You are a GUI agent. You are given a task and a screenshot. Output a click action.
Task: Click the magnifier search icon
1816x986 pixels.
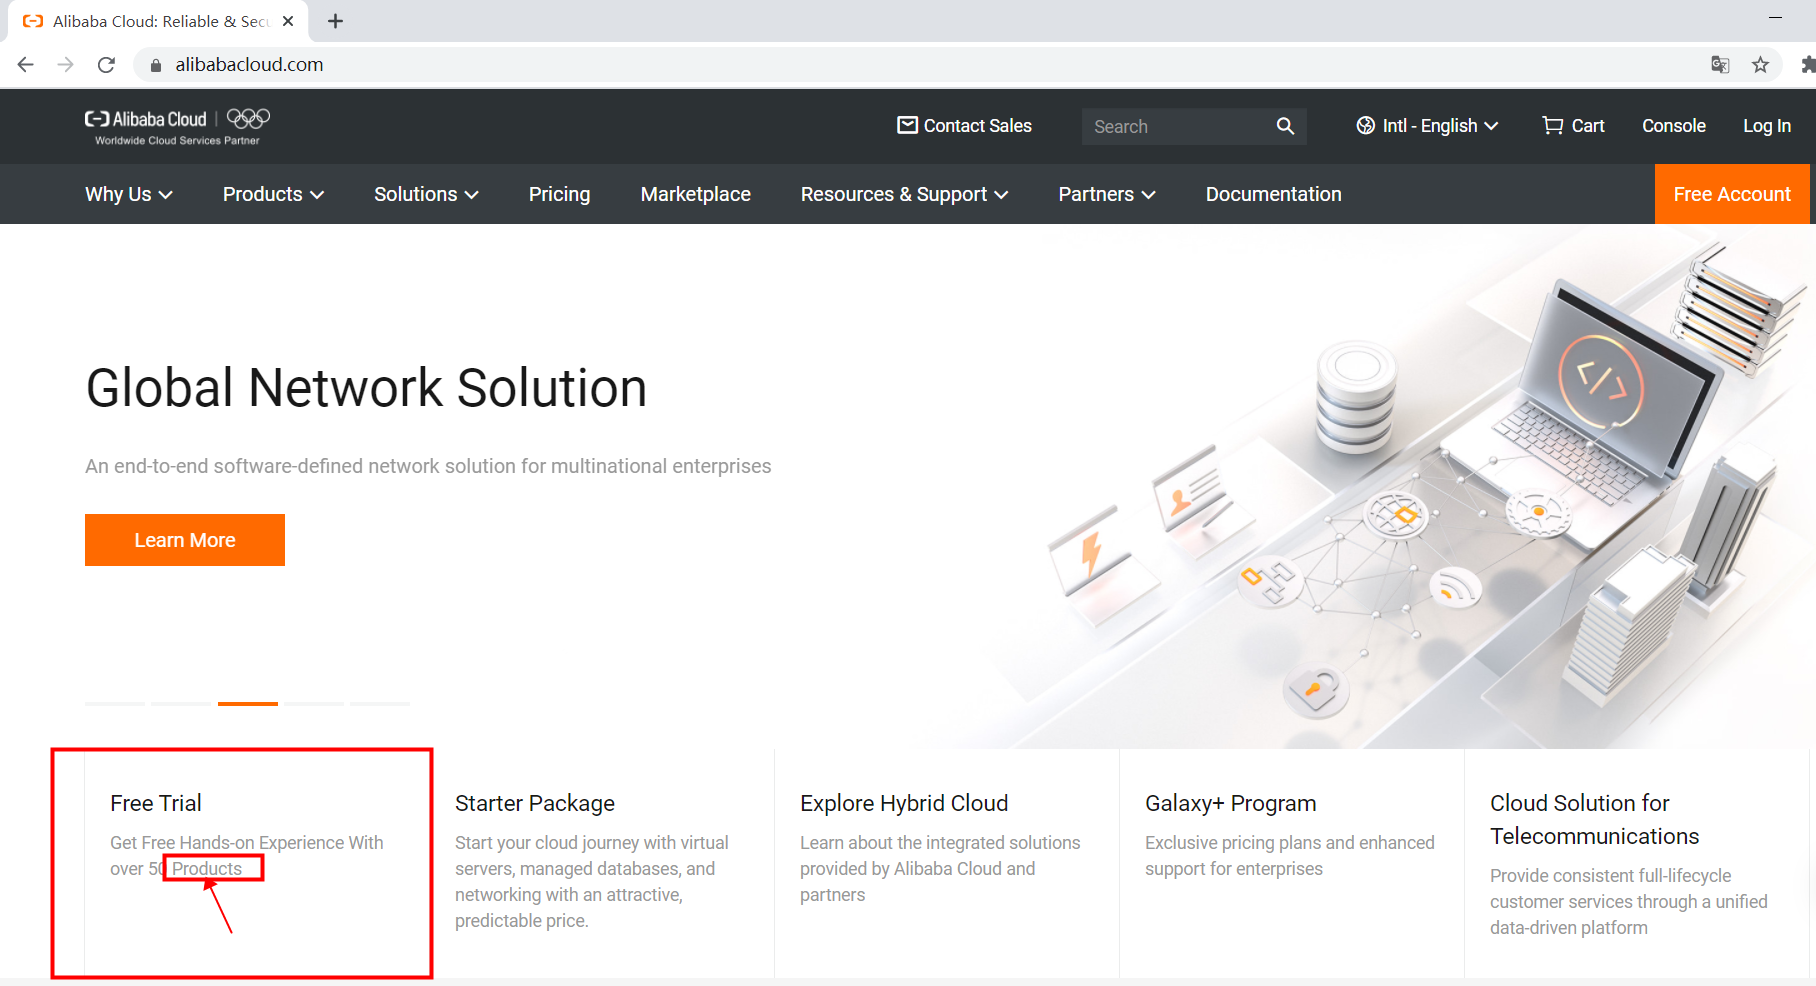pyautogui.click(x=1285, y=126)
